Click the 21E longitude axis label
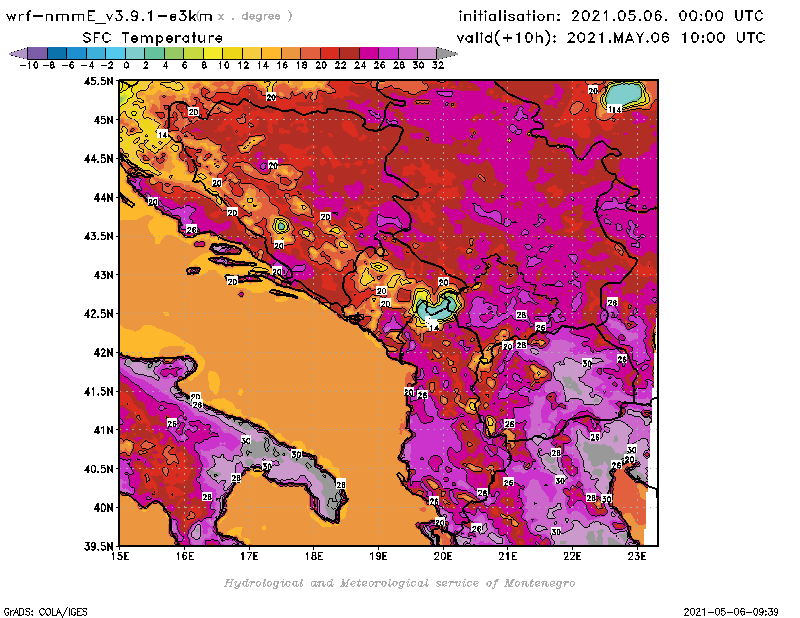Viewport: 800px width, 618px height. [507, 556]
